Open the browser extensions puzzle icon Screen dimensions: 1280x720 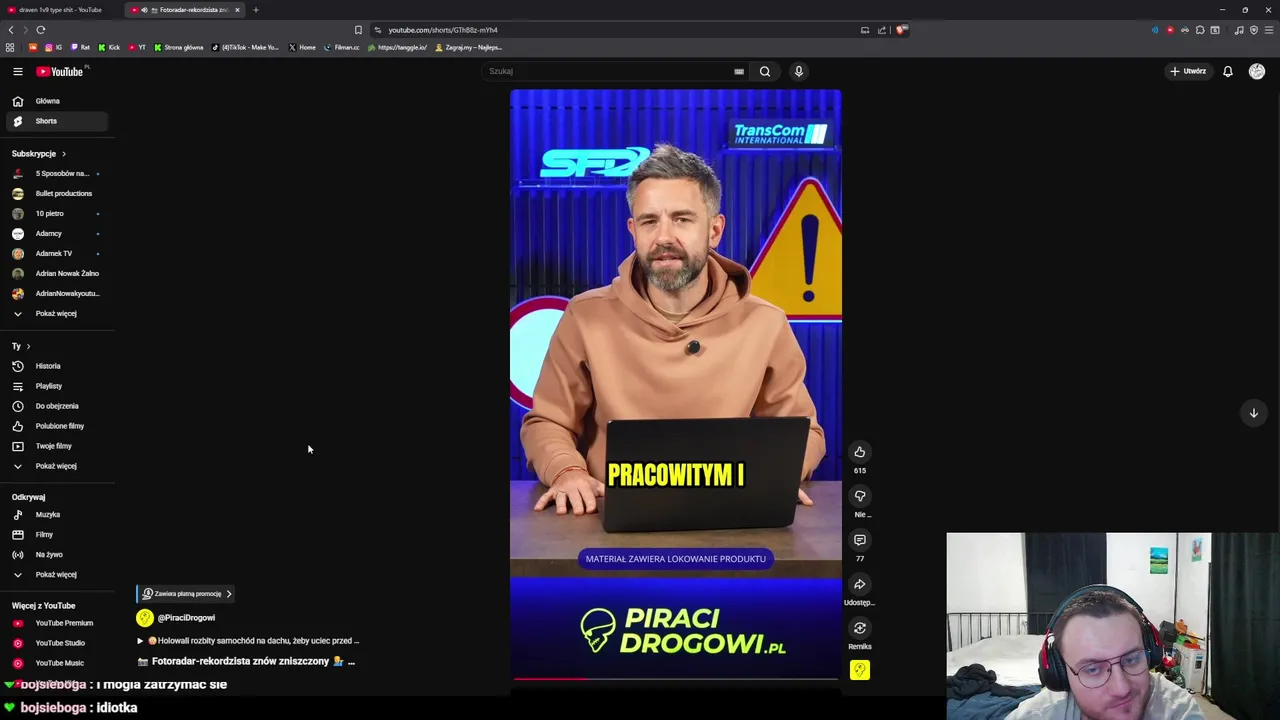[1200, 30]
